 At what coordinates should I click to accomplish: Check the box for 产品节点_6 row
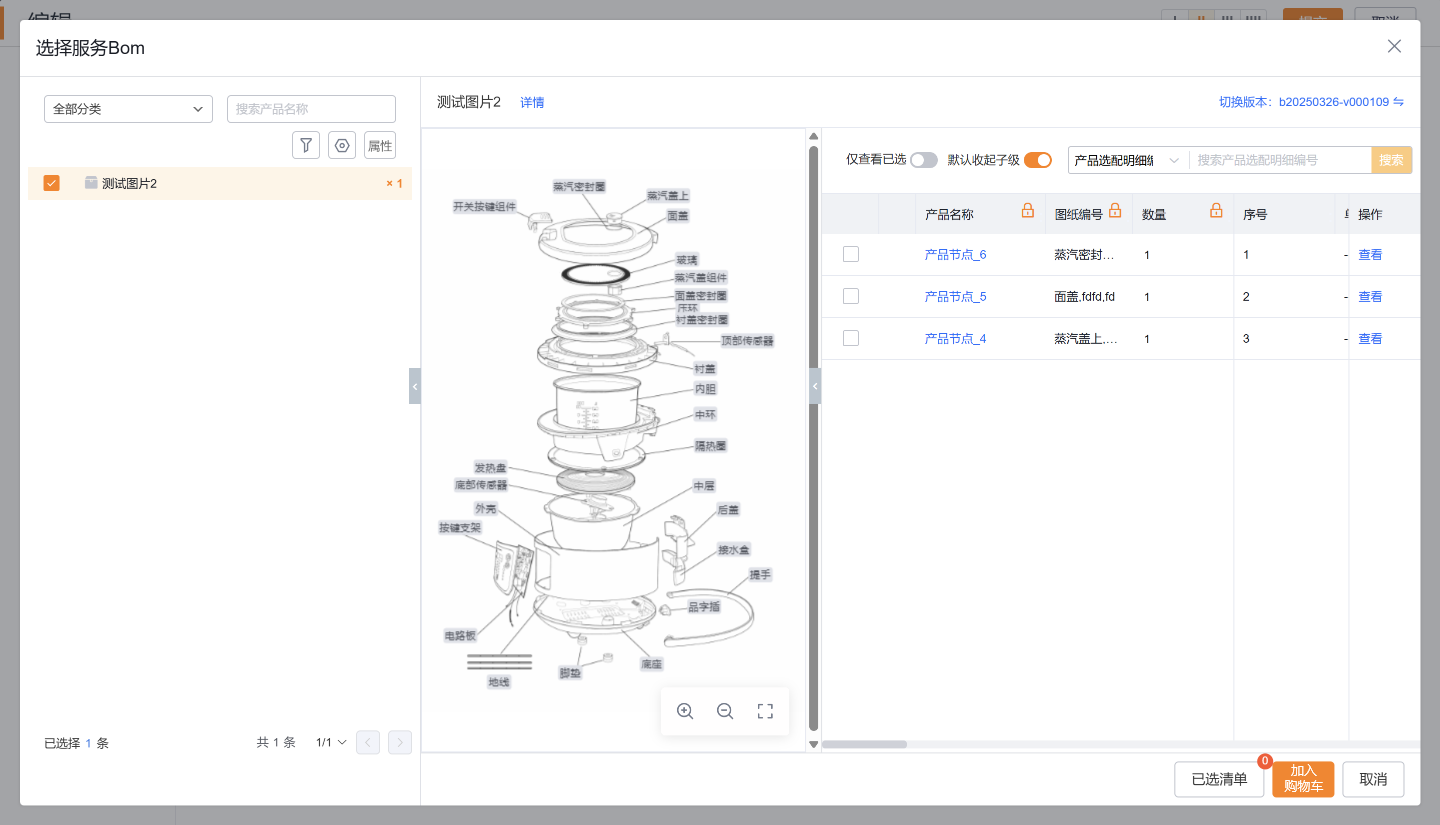(851, 254)
